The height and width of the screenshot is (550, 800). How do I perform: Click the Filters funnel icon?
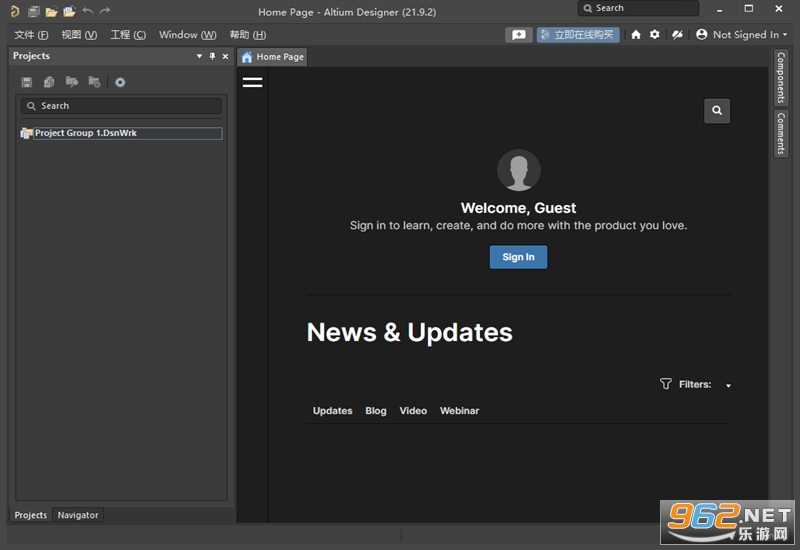tap(666, 384)
